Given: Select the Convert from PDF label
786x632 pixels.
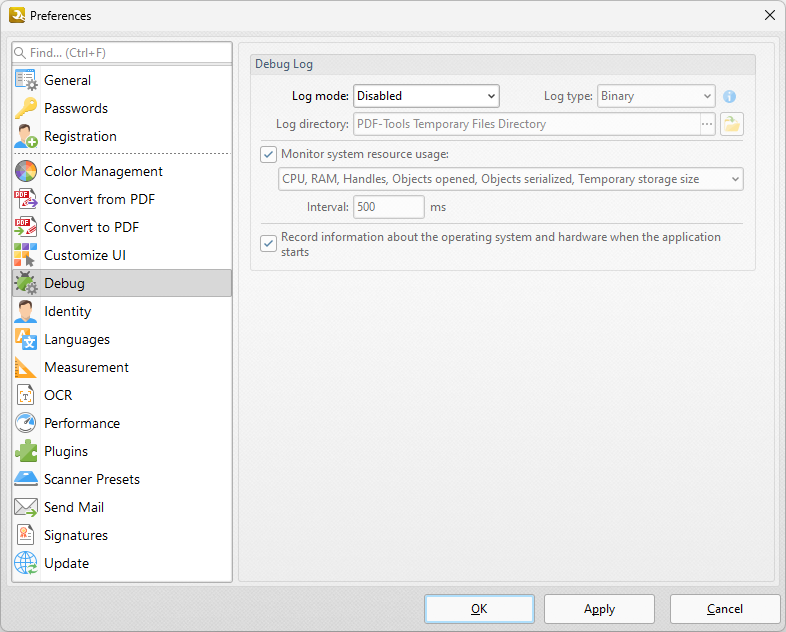Looking at the screenshot, I should [100, 199].
